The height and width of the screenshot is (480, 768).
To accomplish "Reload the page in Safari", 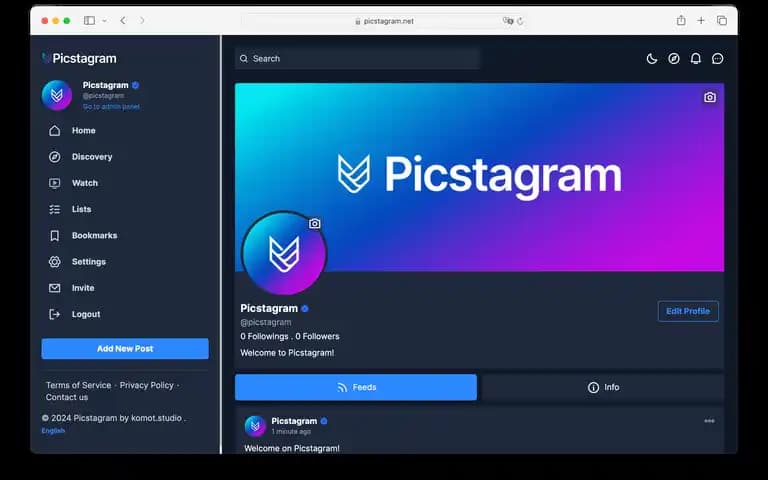I will pyautogui.click(x=520, y=21).
